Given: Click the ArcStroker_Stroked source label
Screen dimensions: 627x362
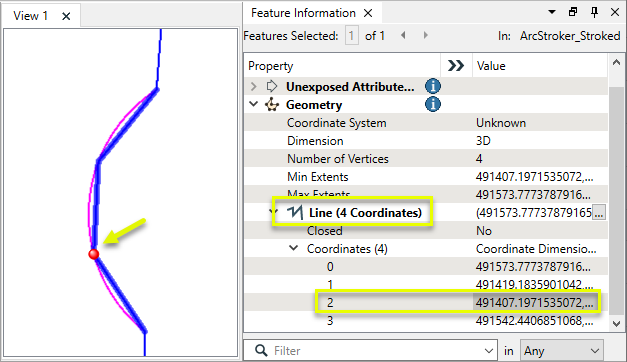Looking at the screenshot, I should click(x=570, y=36).
